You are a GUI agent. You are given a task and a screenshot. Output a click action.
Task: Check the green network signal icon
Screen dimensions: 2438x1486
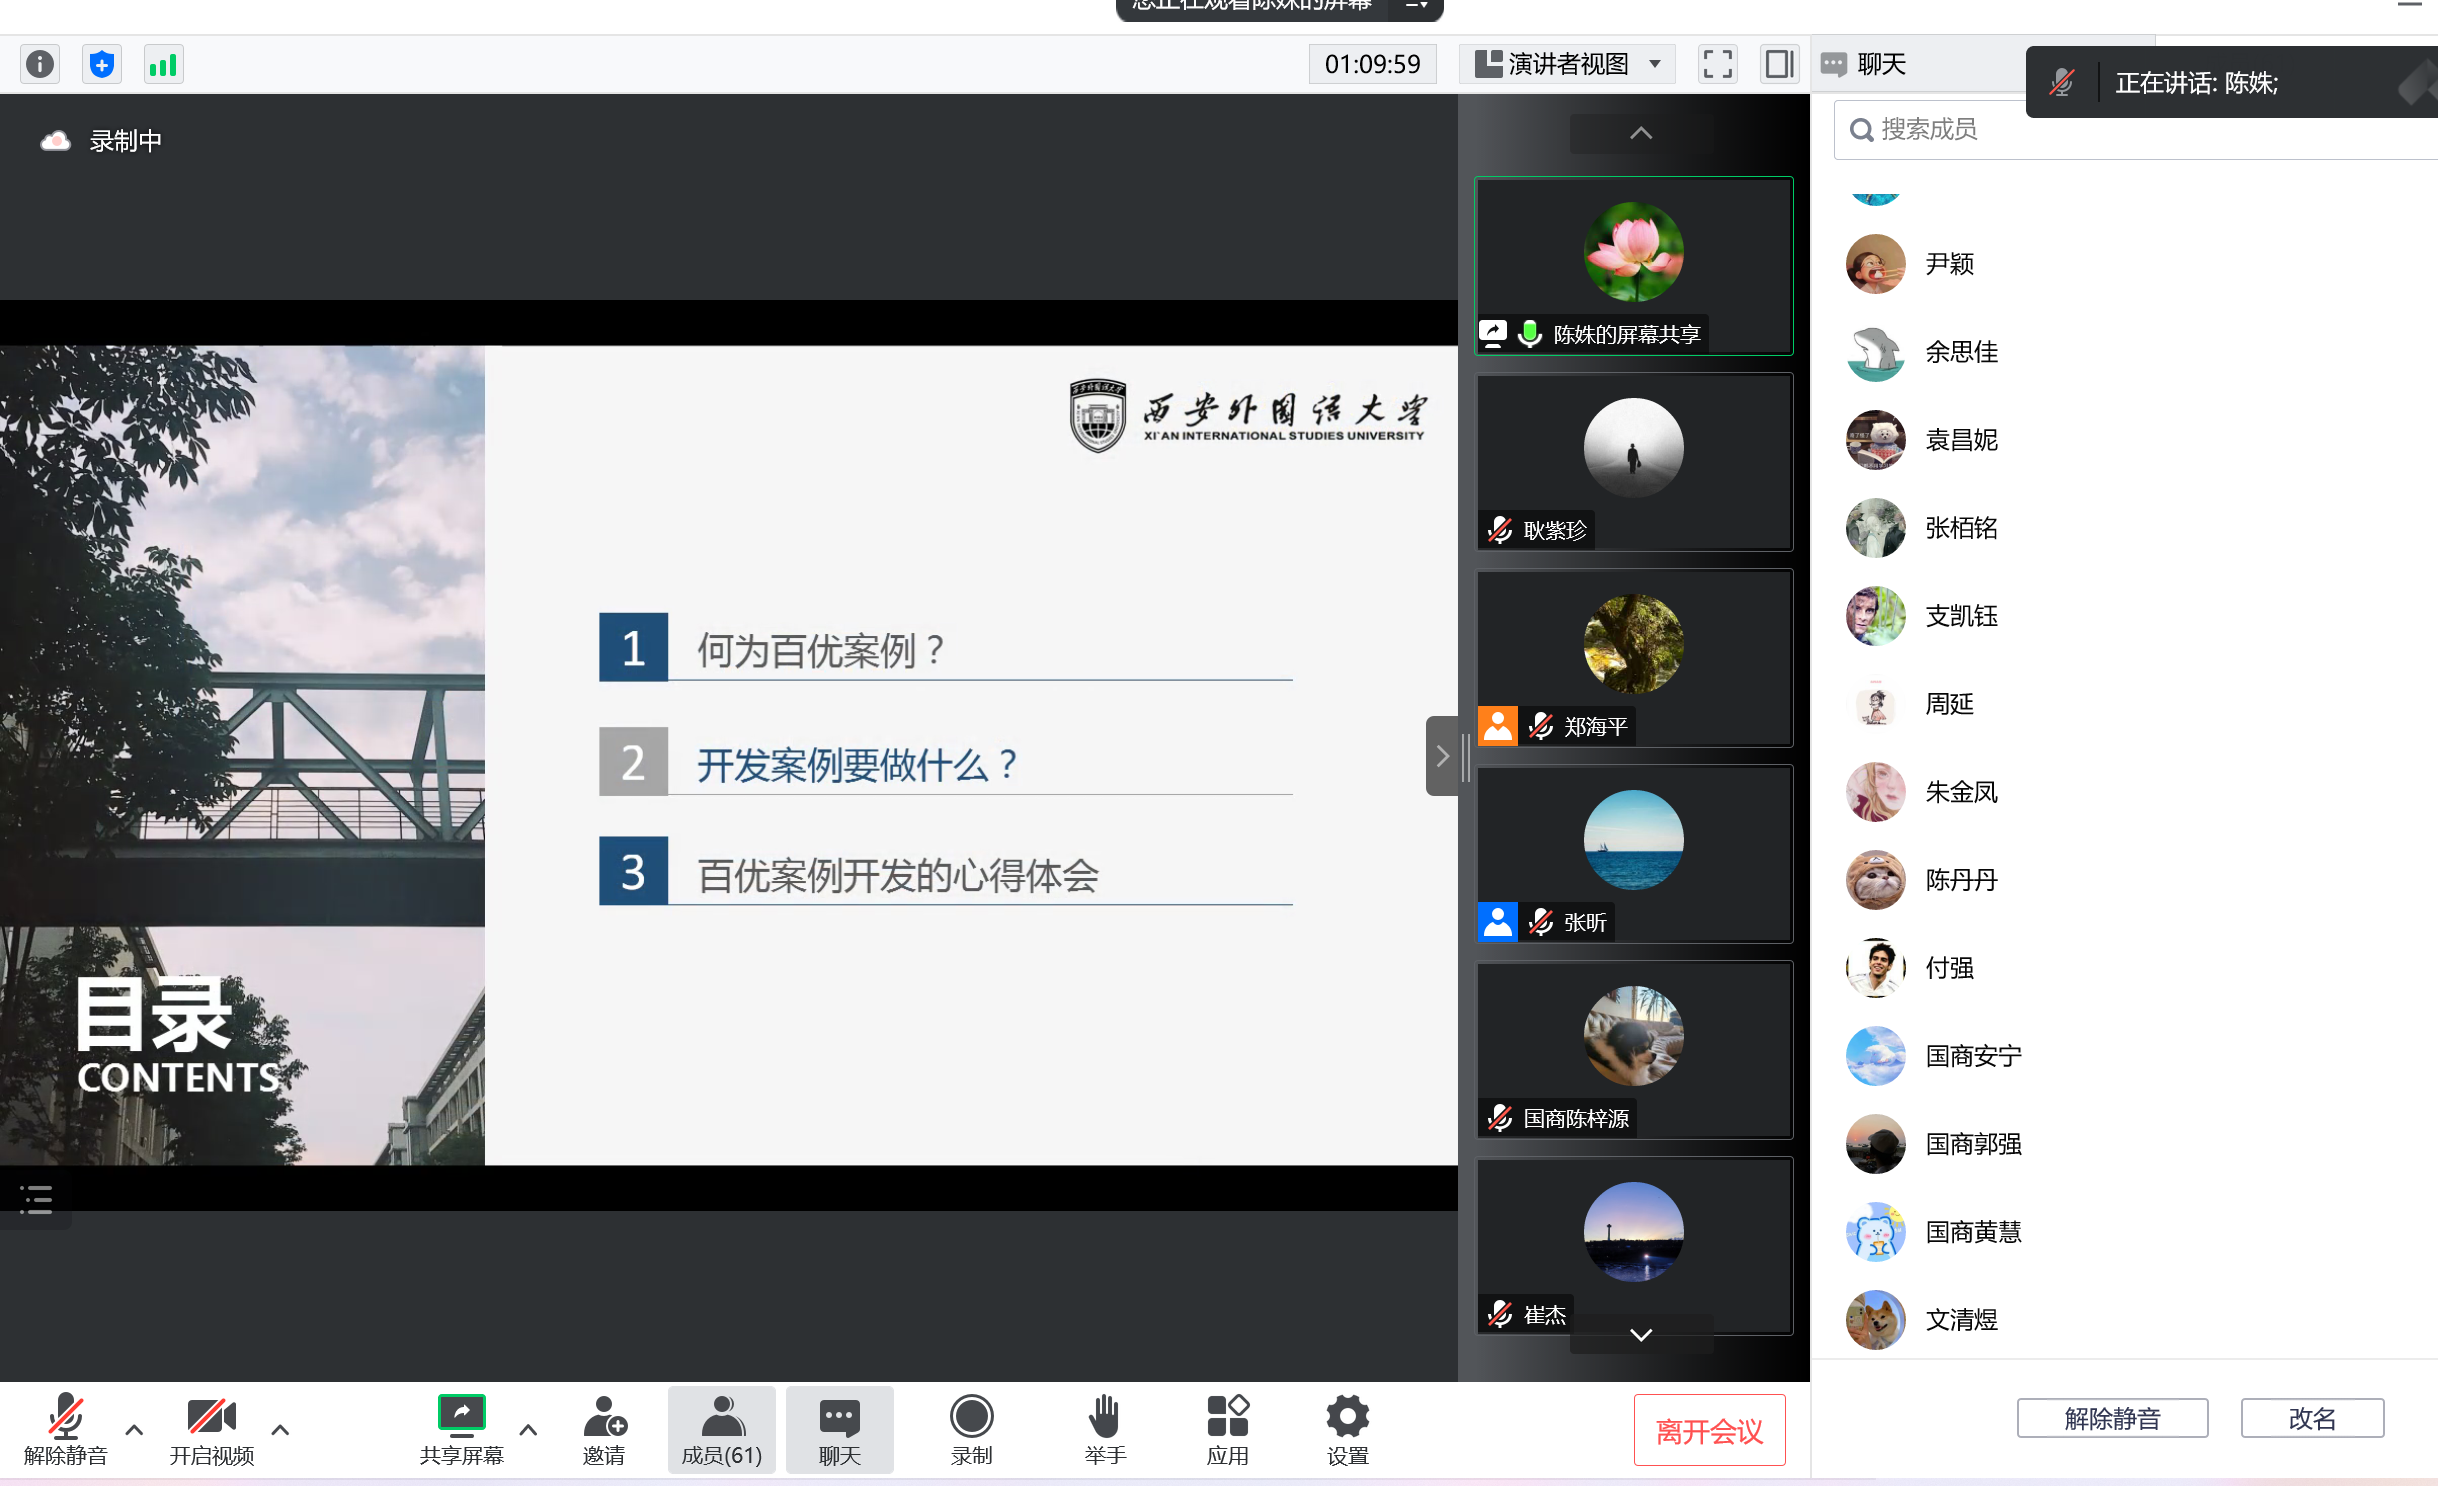[163, 65]
